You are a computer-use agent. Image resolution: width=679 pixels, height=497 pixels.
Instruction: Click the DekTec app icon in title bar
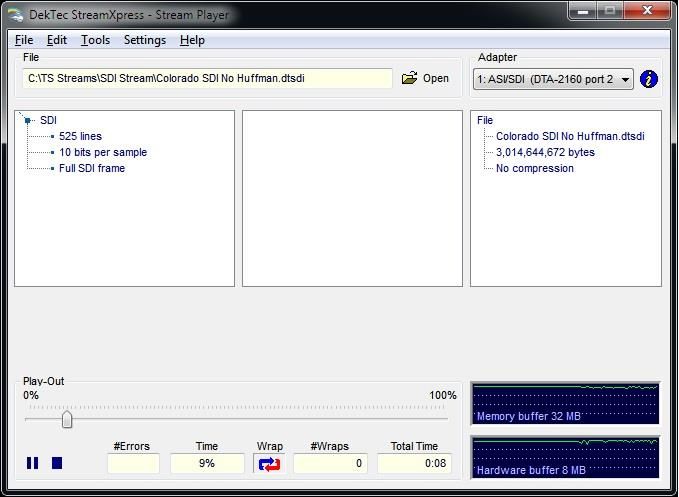(x=16, y=14)
